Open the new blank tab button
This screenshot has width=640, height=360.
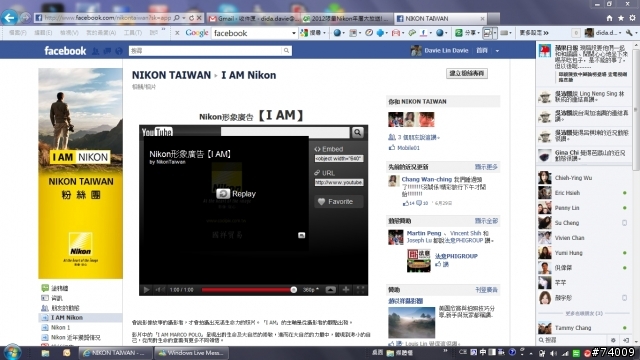[x=493, y=18]
